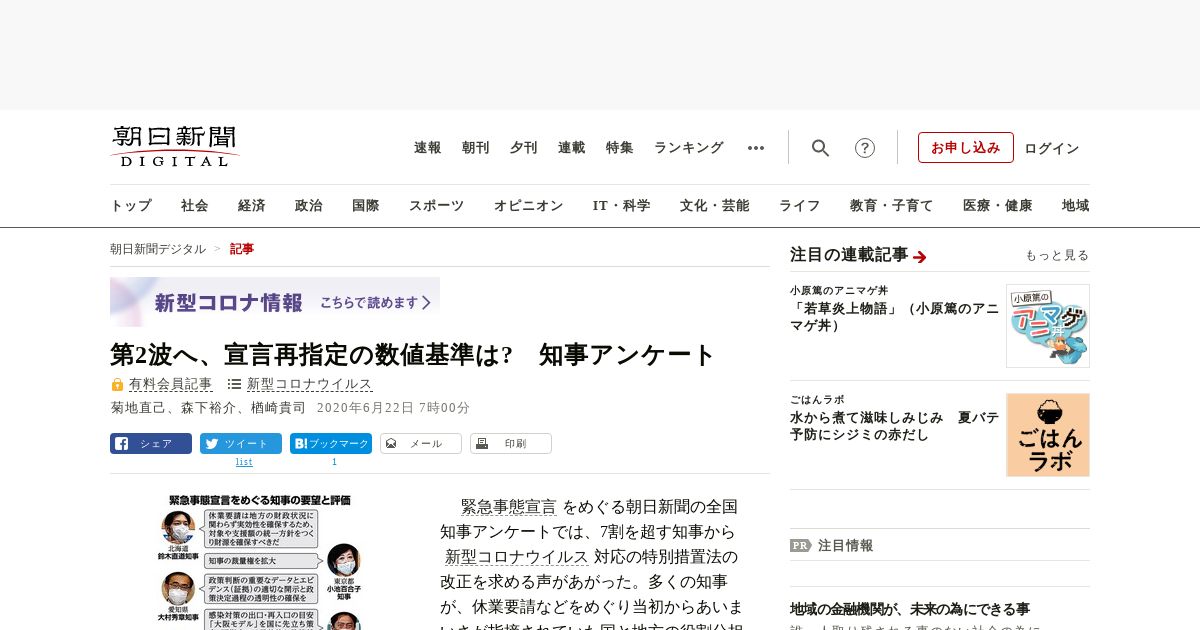Click 新型コロナウイルス keyword link in article body
Screen dimensions: 1200x630
pos(516,557)
